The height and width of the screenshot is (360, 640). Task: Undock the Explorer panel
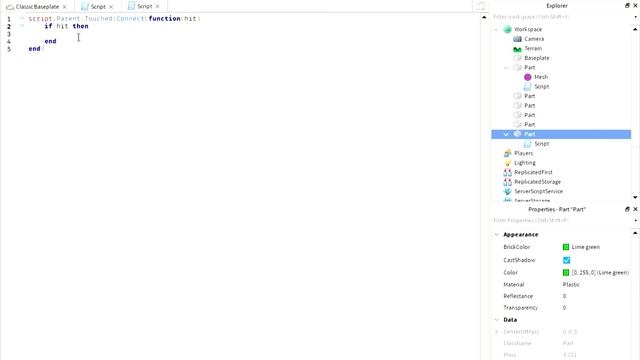pyautogui.click(x=627, y=6)
